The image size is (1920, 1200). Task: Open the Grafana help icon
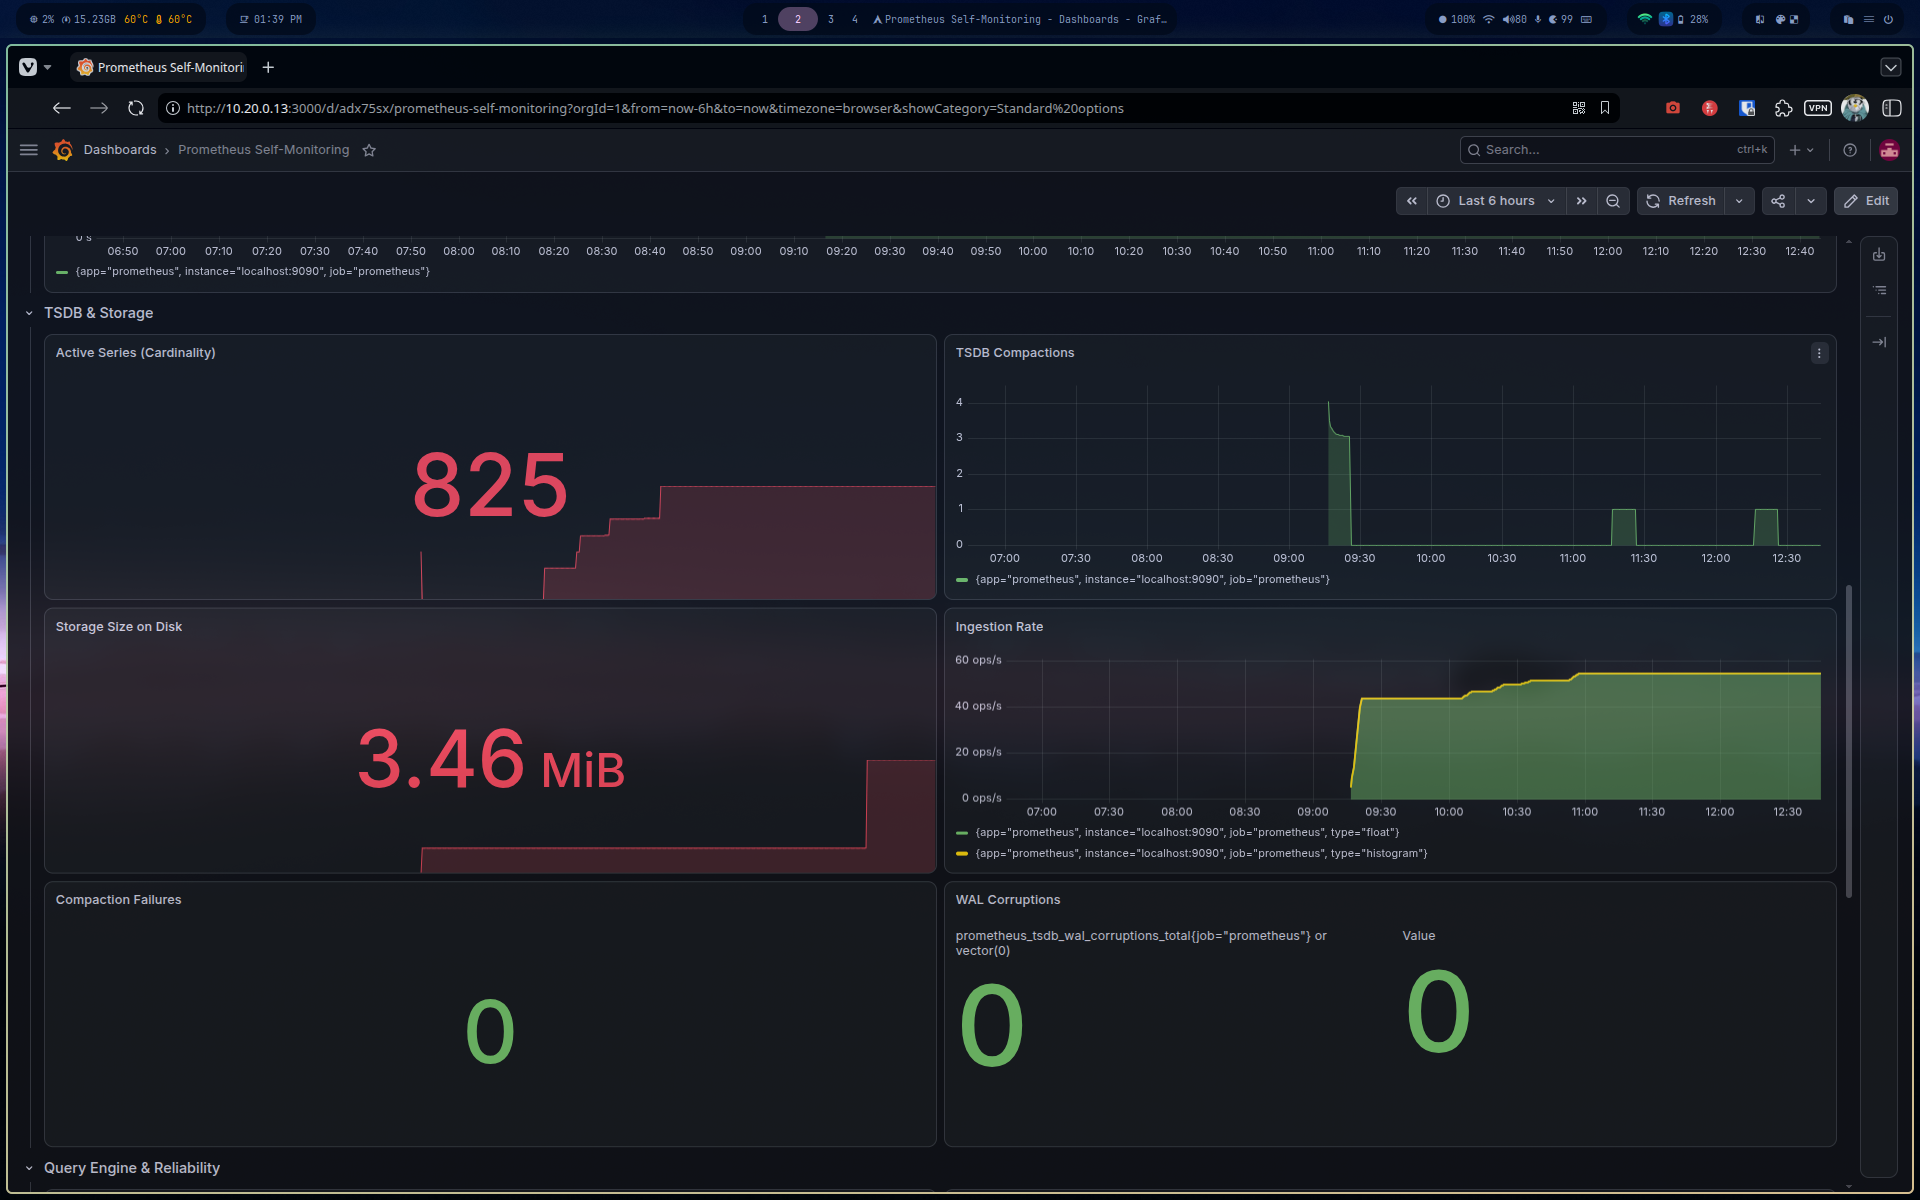[x=1850, y=150]
